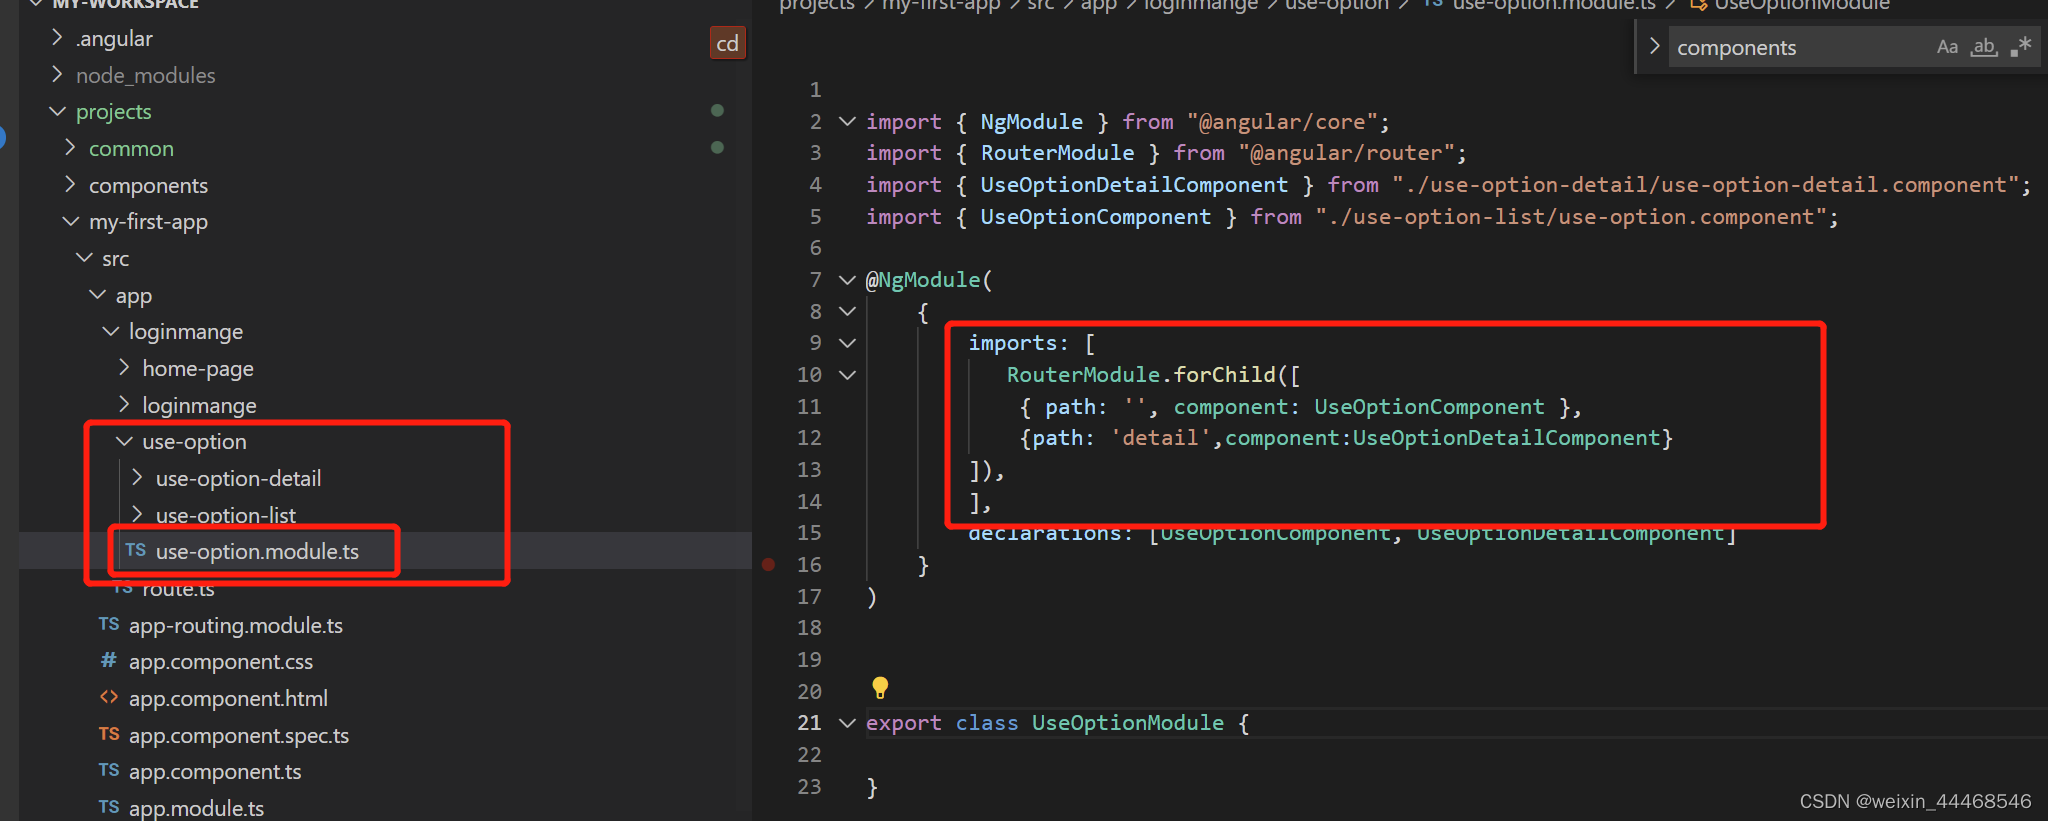The image size is (2048, 821).
Task: Click 'UseOptionModule' class name on line 21
Action: (1128, 723)
